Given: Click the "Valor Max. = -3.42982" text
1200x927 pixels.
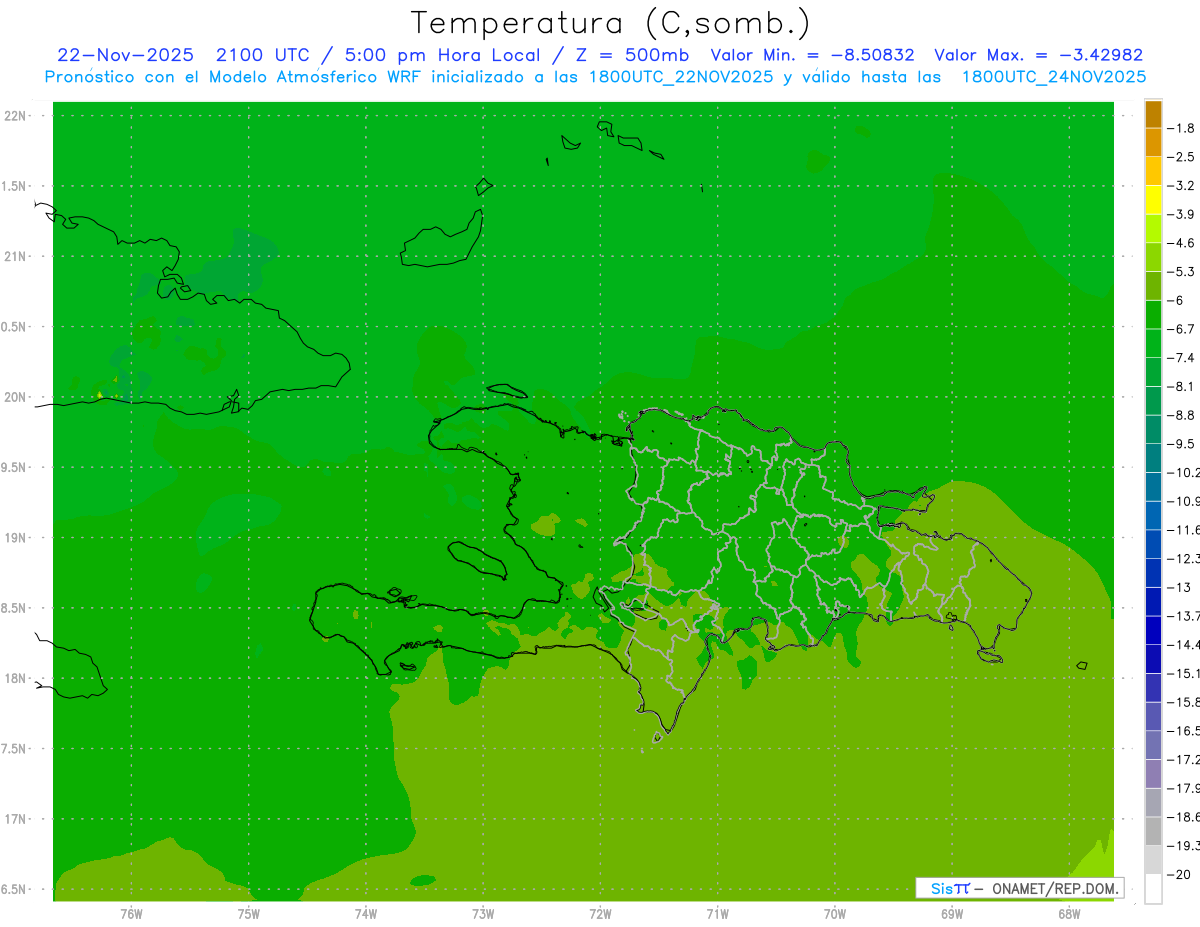Looking at the screenshot, I should point(1039,55).
